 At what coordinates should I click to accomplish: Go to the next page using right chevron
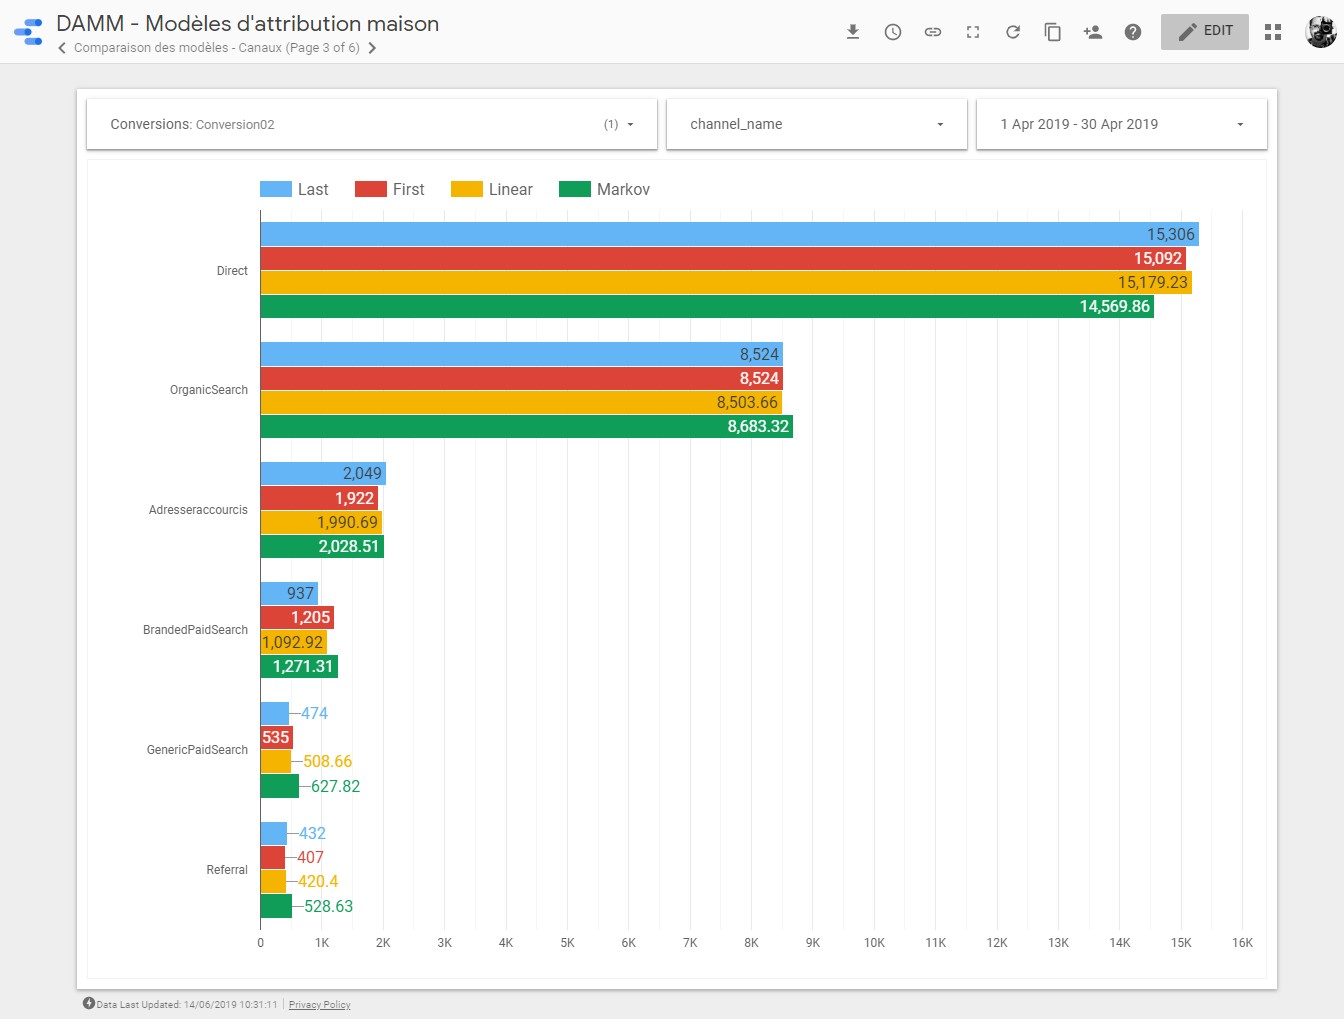[x=372, y=48]
